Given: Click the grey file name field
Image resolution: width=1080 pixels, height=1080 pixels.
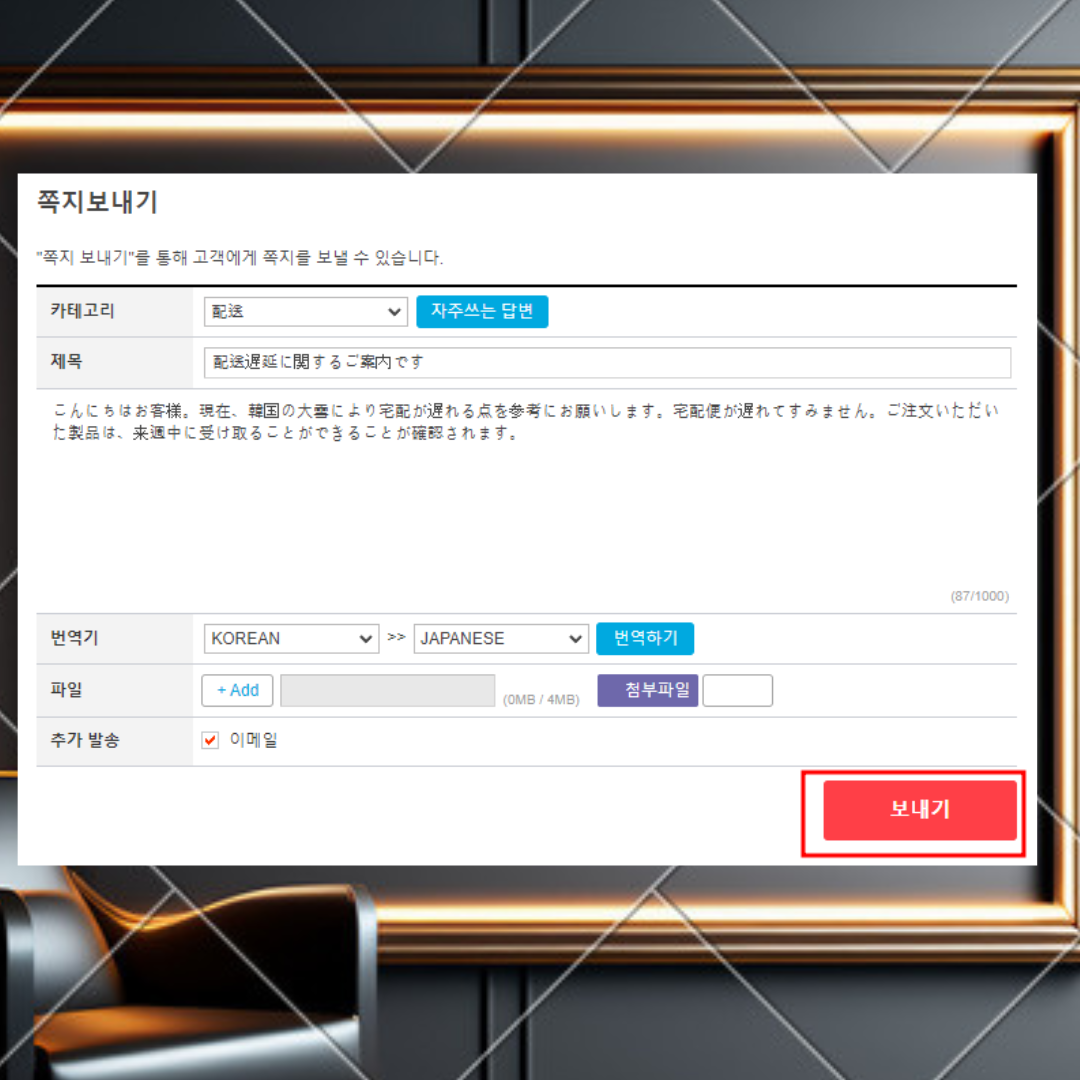Looking at the screenshot, I should point(387,690).
